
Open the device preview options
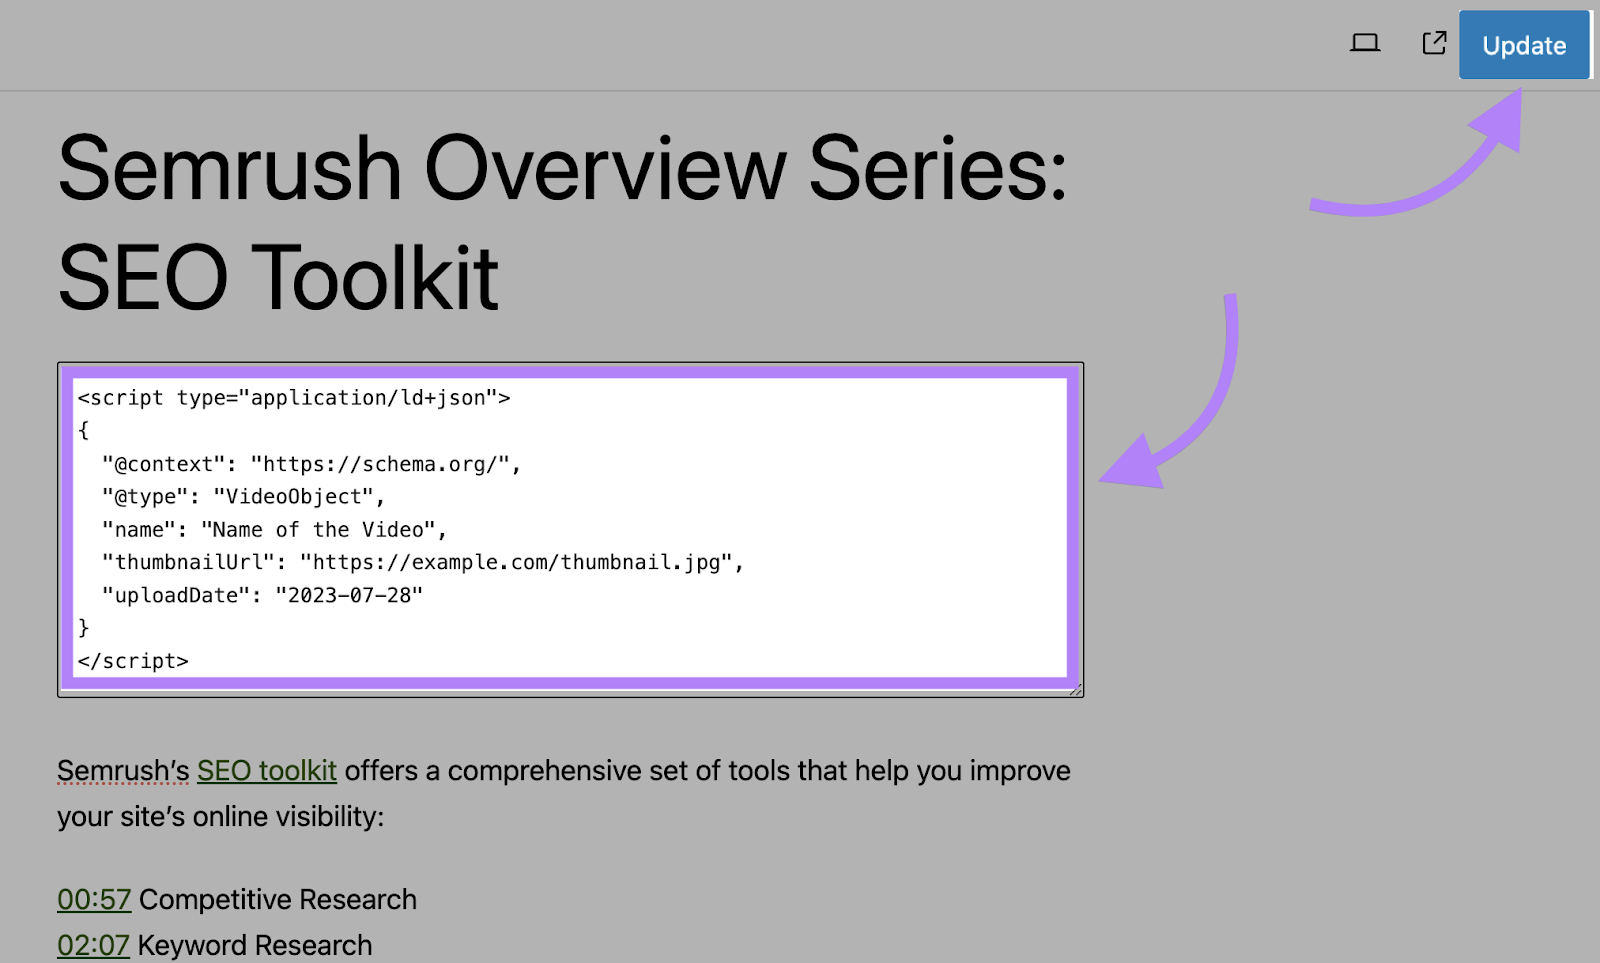click(1364, 43)
